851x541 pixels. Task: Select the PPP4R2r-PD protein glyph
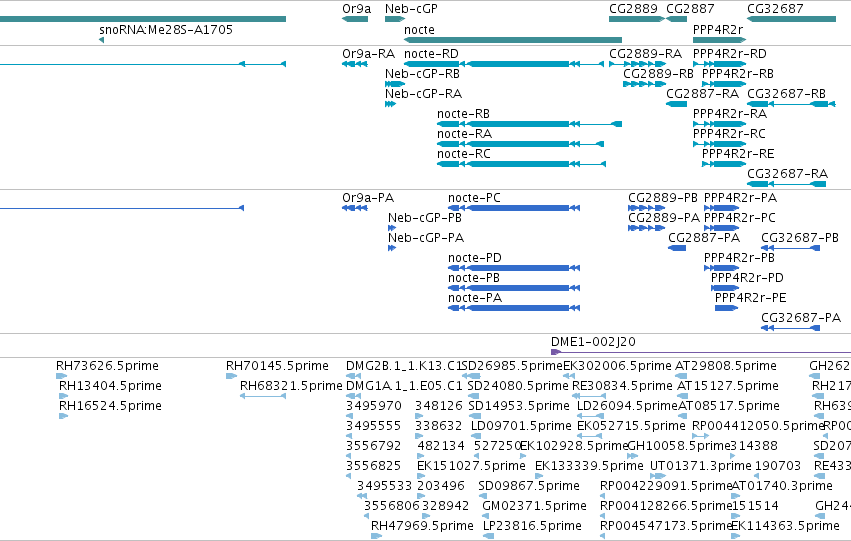click(x=725, y=288)
